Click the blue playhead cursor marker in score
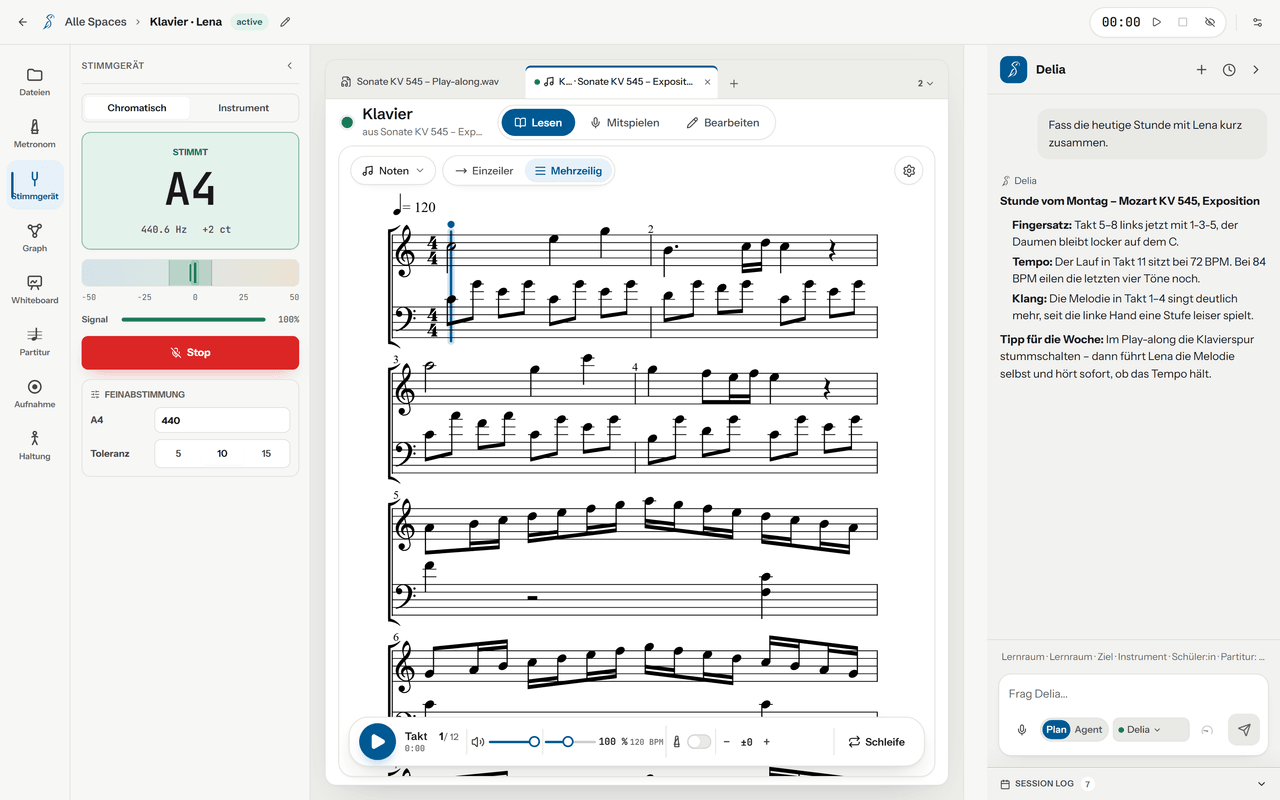1280x800 pixels. click(451, 226)
